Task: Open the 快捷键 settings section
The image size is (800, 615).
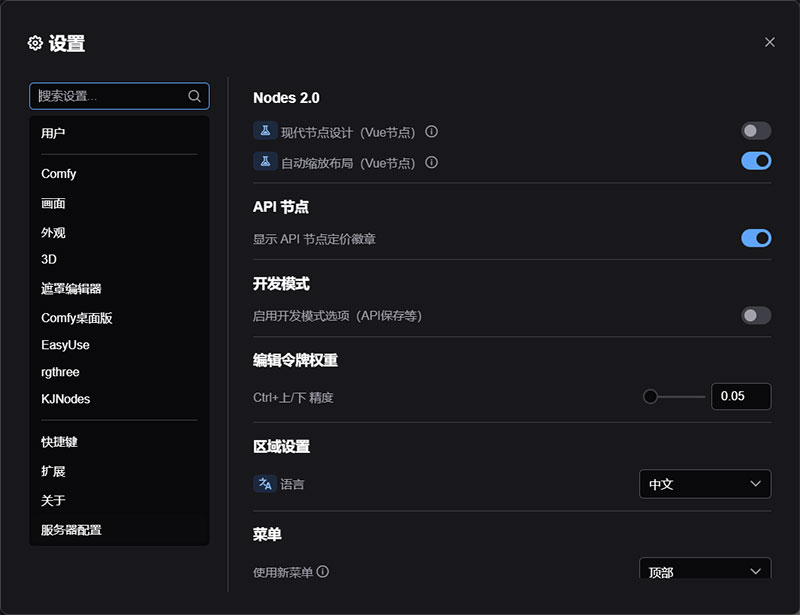Action: pos(59,441)
